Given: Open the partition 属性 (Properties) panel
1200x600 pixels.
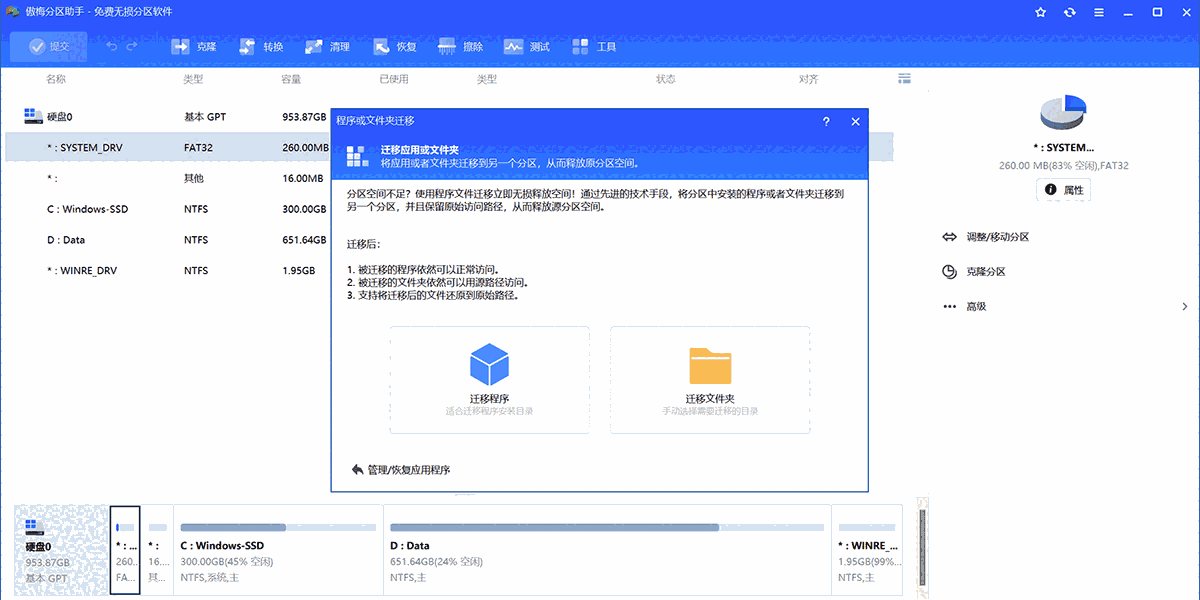Looking at the screenshot, I should coord(1063,189).
